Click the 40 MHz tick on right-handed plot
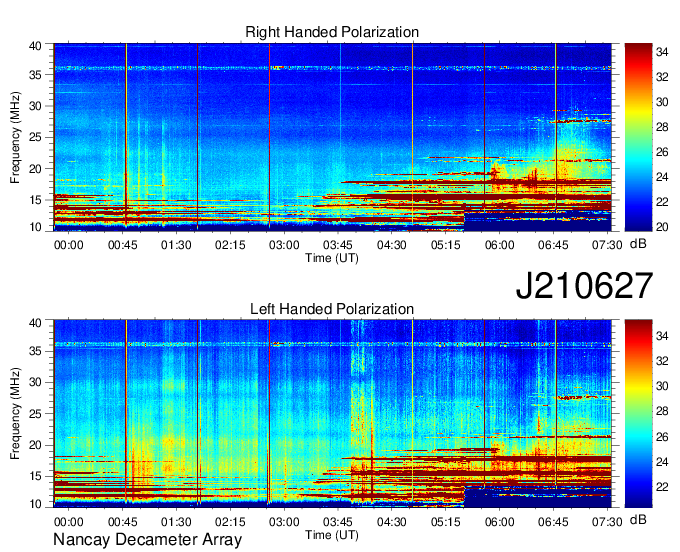This screenshot has width=680, height=552. point(35,46)
